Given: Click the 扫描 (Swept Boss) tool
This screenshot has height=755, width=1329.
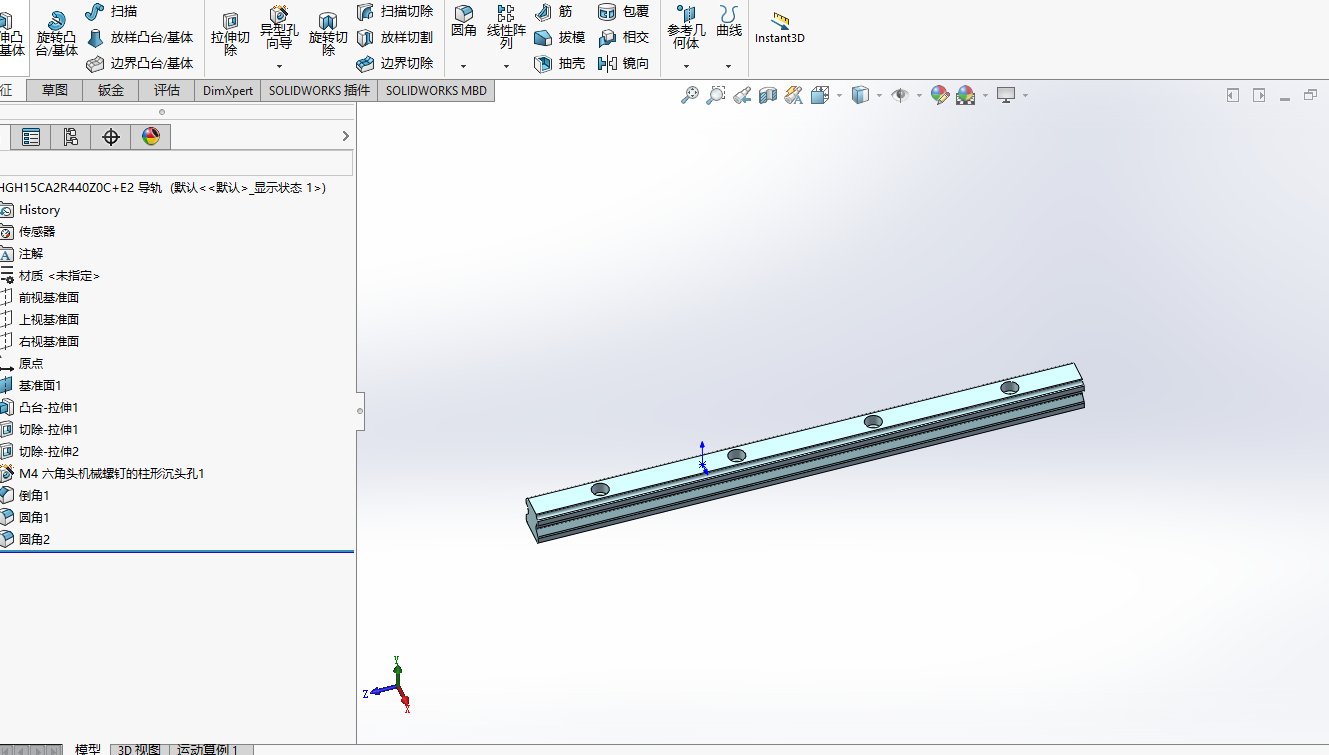Looking at the screenshot, I should point(111,11).
